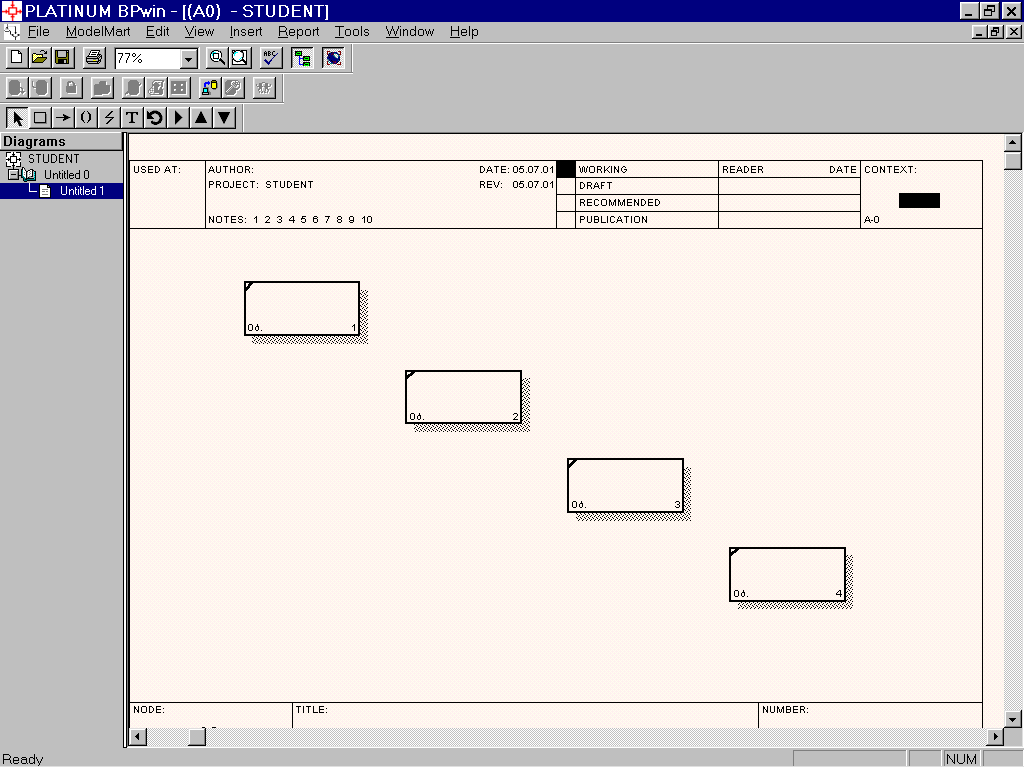
Task: Select activity box number 2
Action: click(x=463, y=397)
